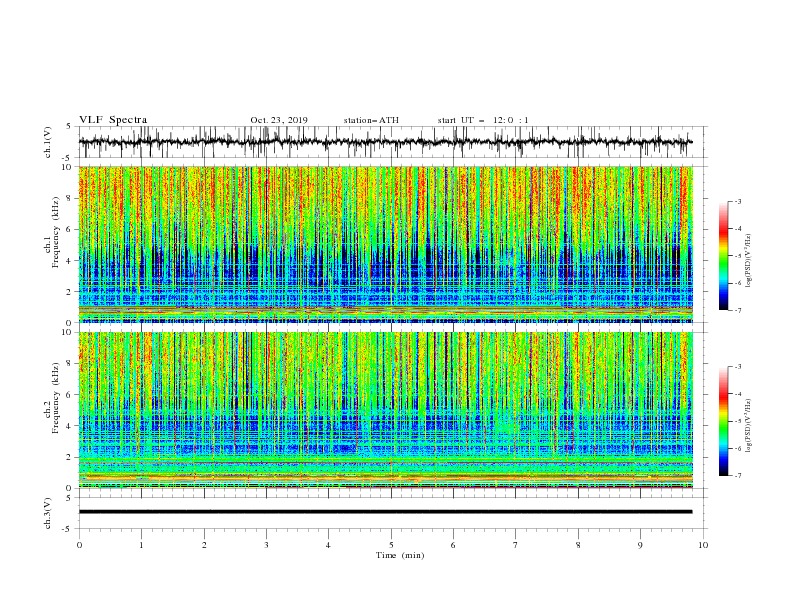The image size is (792, 612).
Task: Select the "Time (min)" x-axis label
Action: (x=400, y=555)
